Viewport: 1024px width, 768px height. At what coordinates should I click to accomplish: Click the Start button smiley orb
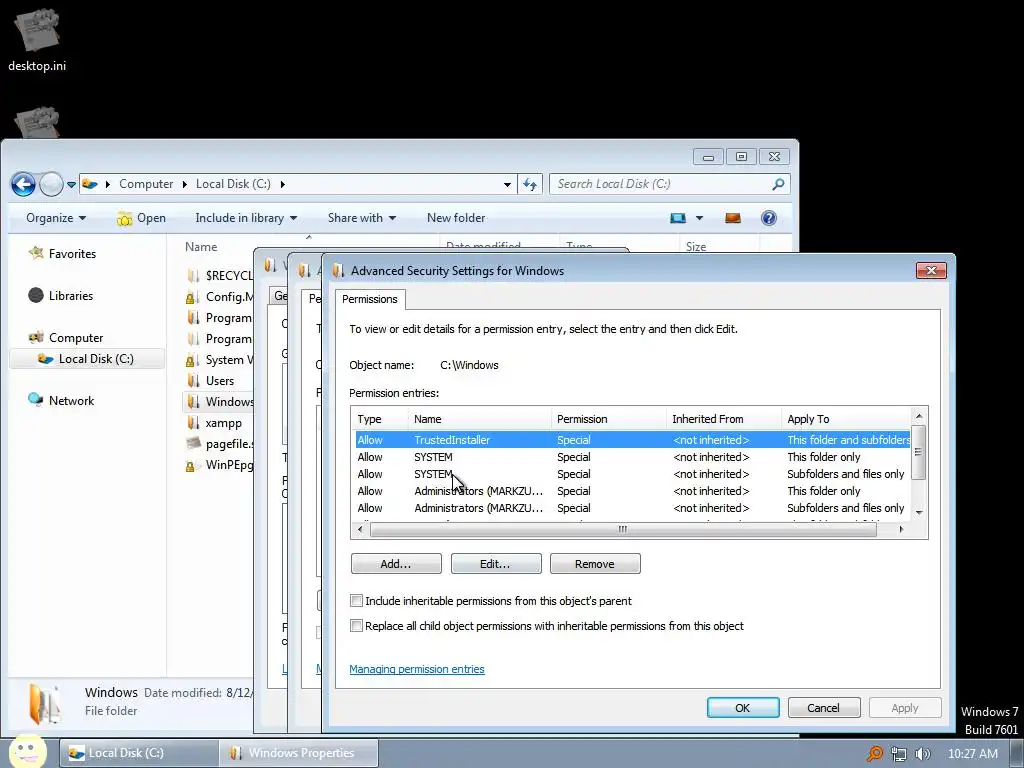point(27,752)
